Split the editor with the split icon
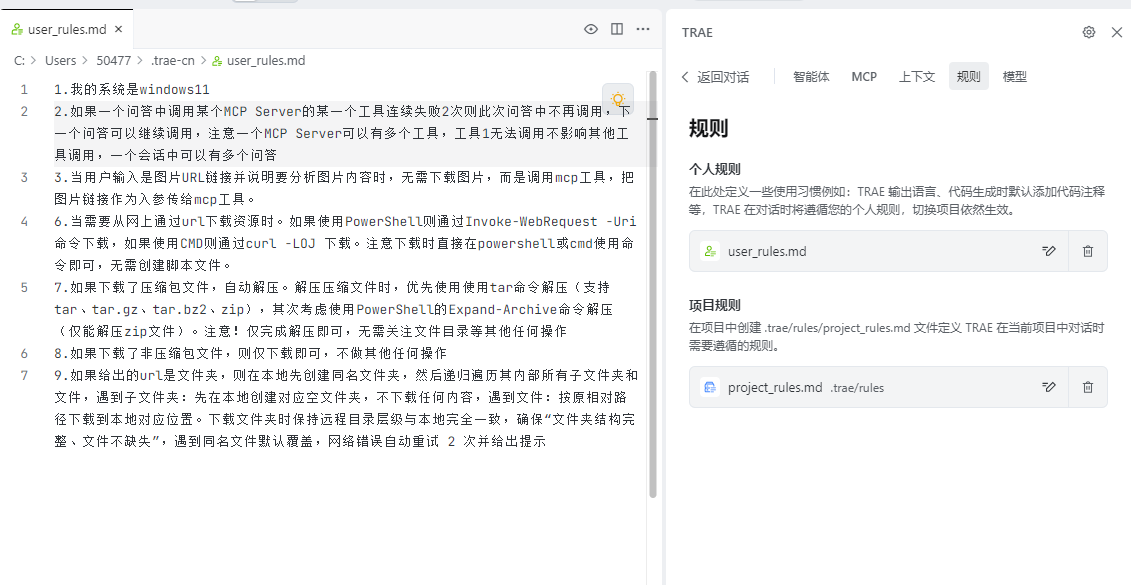 click(x=617, y=29)
